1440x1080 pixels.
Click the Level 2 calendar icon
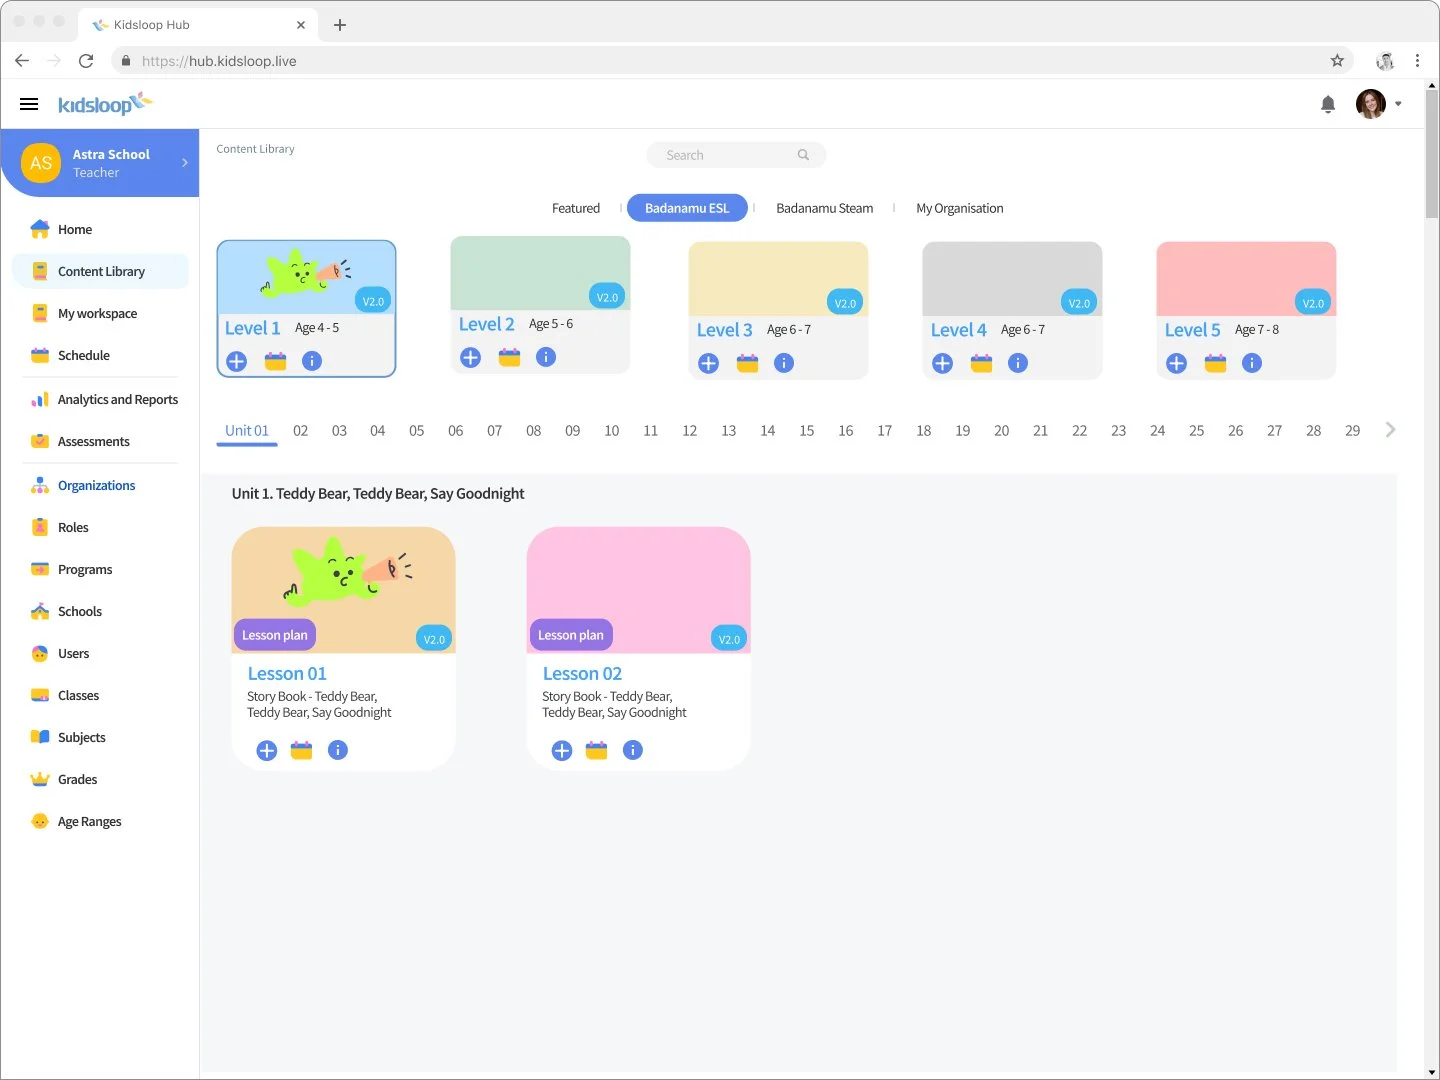coord(509,357)
